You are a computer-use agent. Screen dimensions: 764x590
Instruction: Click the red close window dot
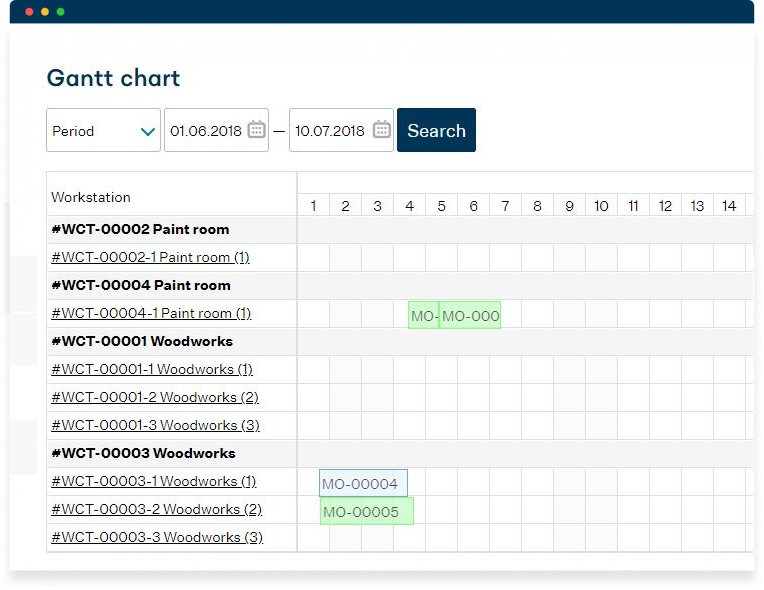(29, 11)
